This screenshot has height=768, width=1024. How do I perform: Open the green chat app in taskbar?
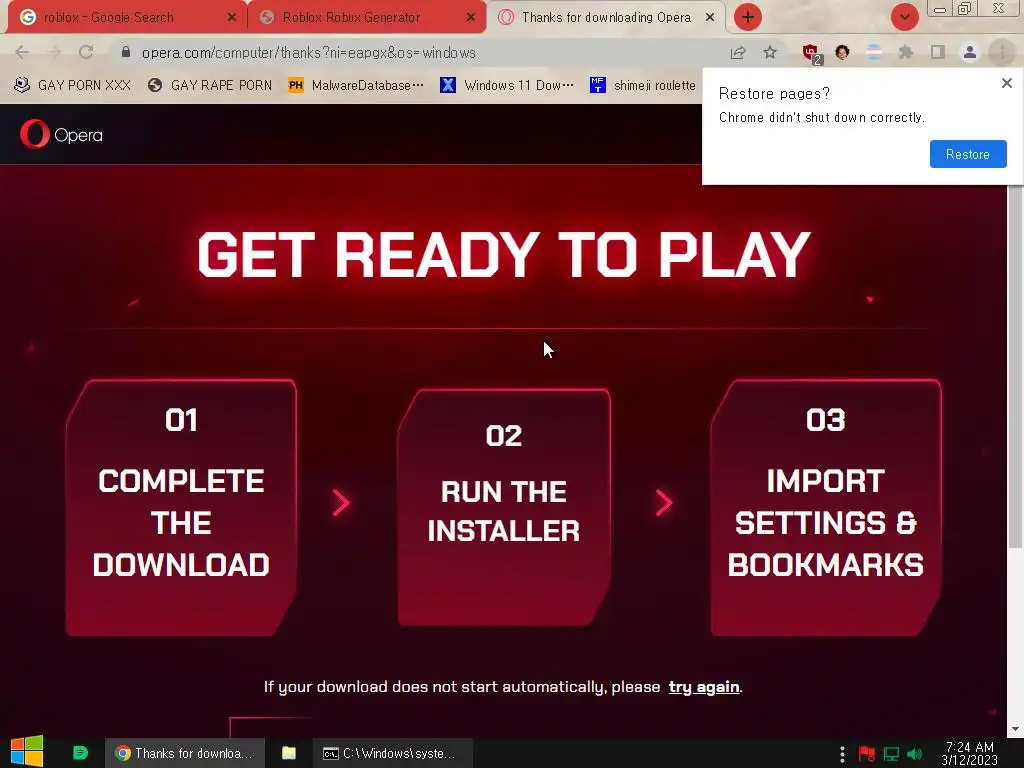(80, 753)
